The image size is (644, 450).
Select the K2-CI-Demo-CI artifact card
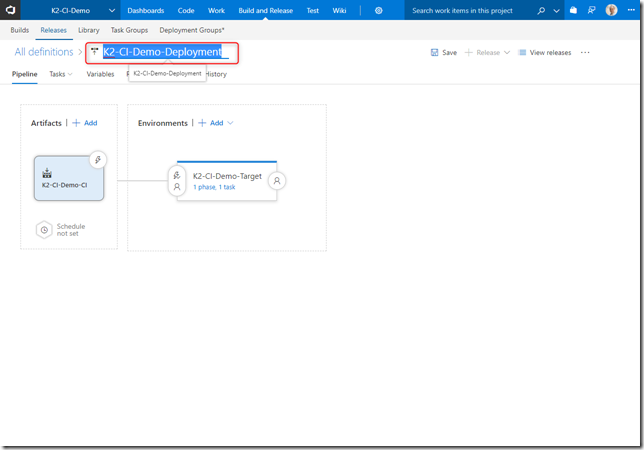pyautogui.click(x=69, y=178)
